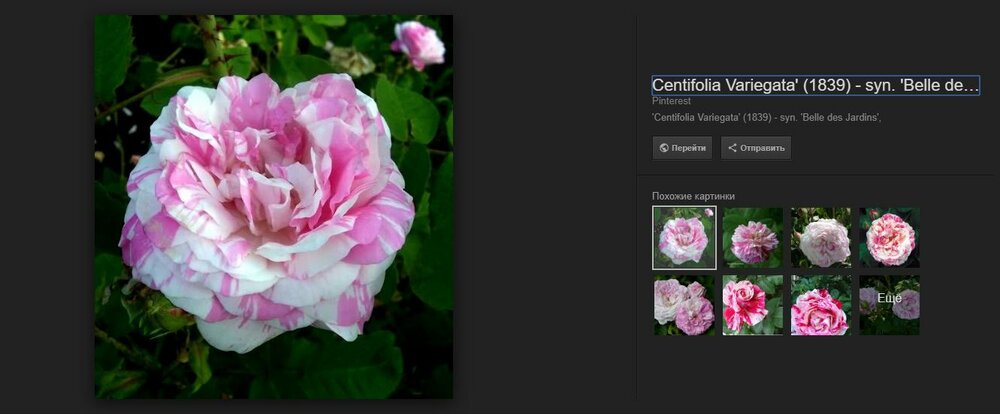Open the Pinterest source link
The width and height of the screenshot is (1000, 414).
671,101
